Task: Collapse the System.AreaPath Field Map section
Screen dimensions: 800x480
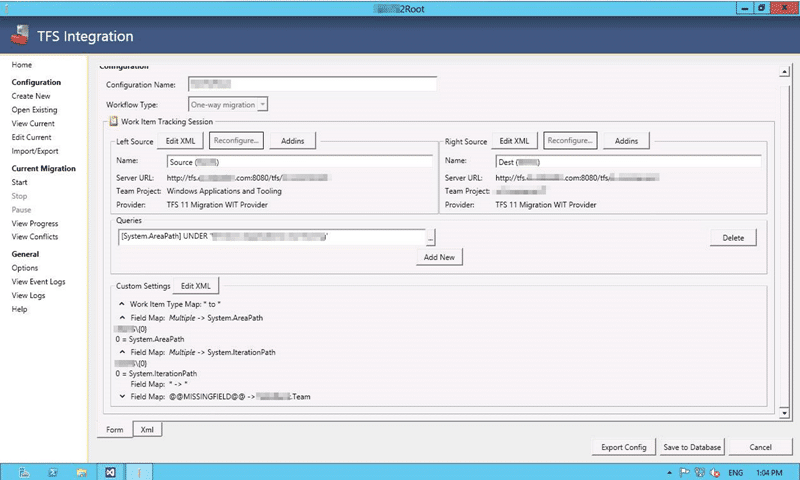Action: [122, 317]
